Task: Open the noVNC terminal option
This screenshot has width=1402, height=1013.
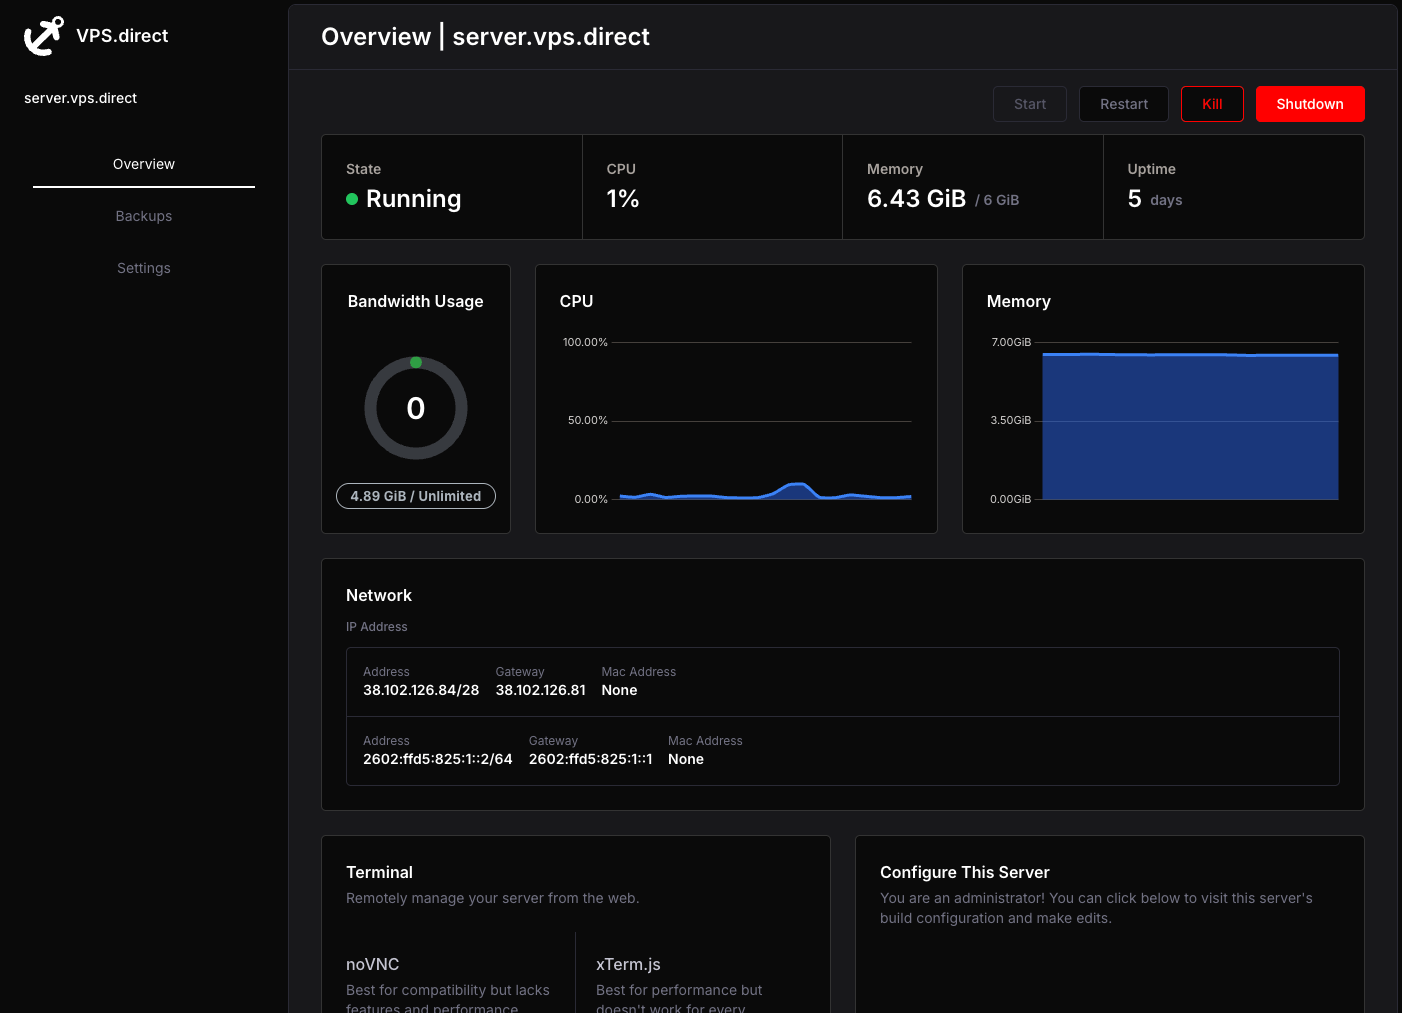Action: point(372,964)
